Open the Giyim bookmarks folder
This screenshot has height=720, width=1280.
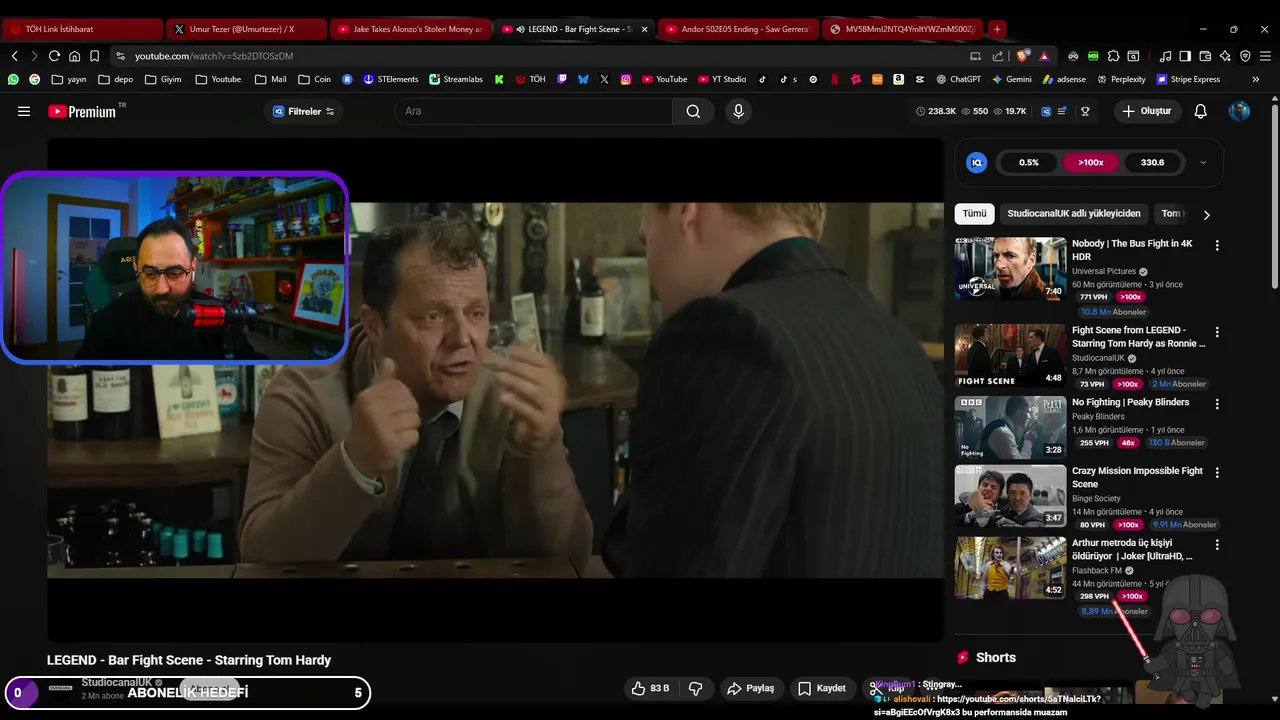point(164,79)
